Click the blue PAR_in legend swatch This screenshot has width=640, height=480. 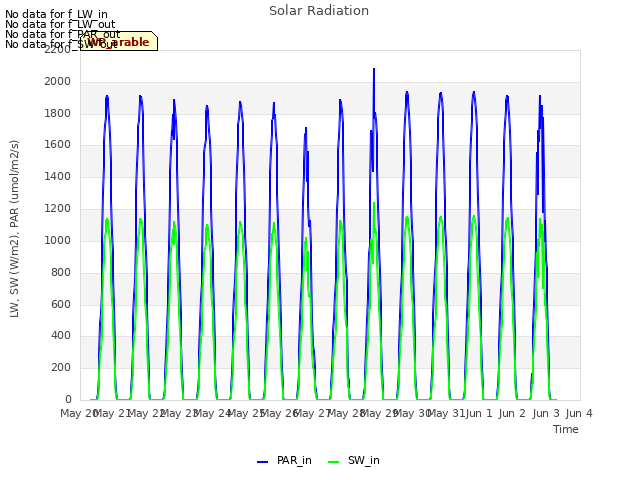[262, 462]
